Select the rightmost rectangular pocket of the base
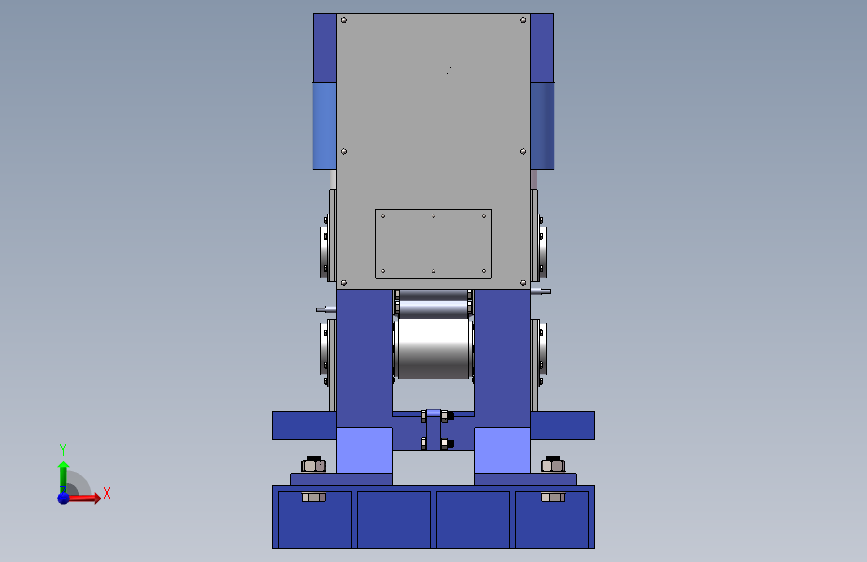The width and height of the screenshot is (867, 562). click(x=552, y=519)
